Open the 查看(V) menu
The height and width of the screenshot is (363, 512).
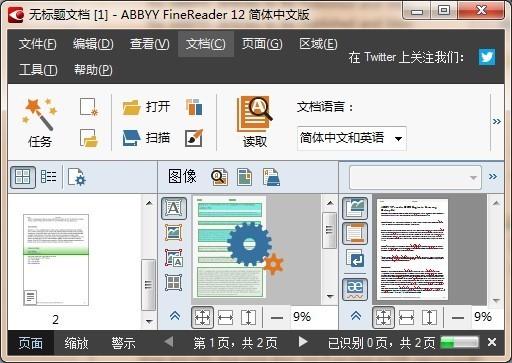149,44
